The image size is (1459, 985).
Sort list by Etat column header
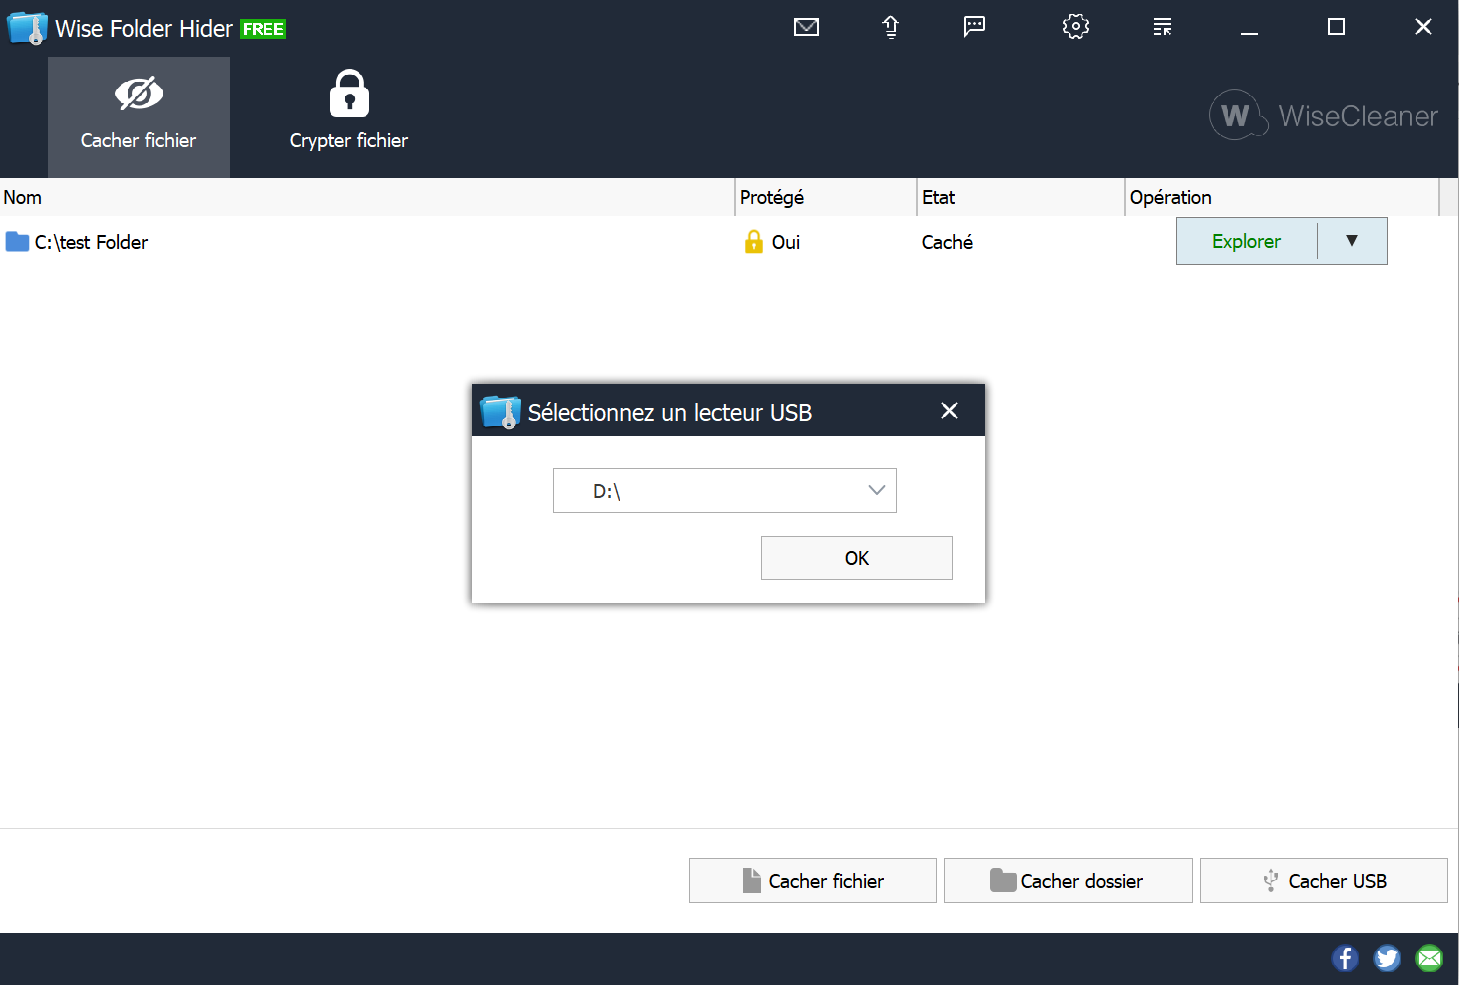tap(1021, 197)
